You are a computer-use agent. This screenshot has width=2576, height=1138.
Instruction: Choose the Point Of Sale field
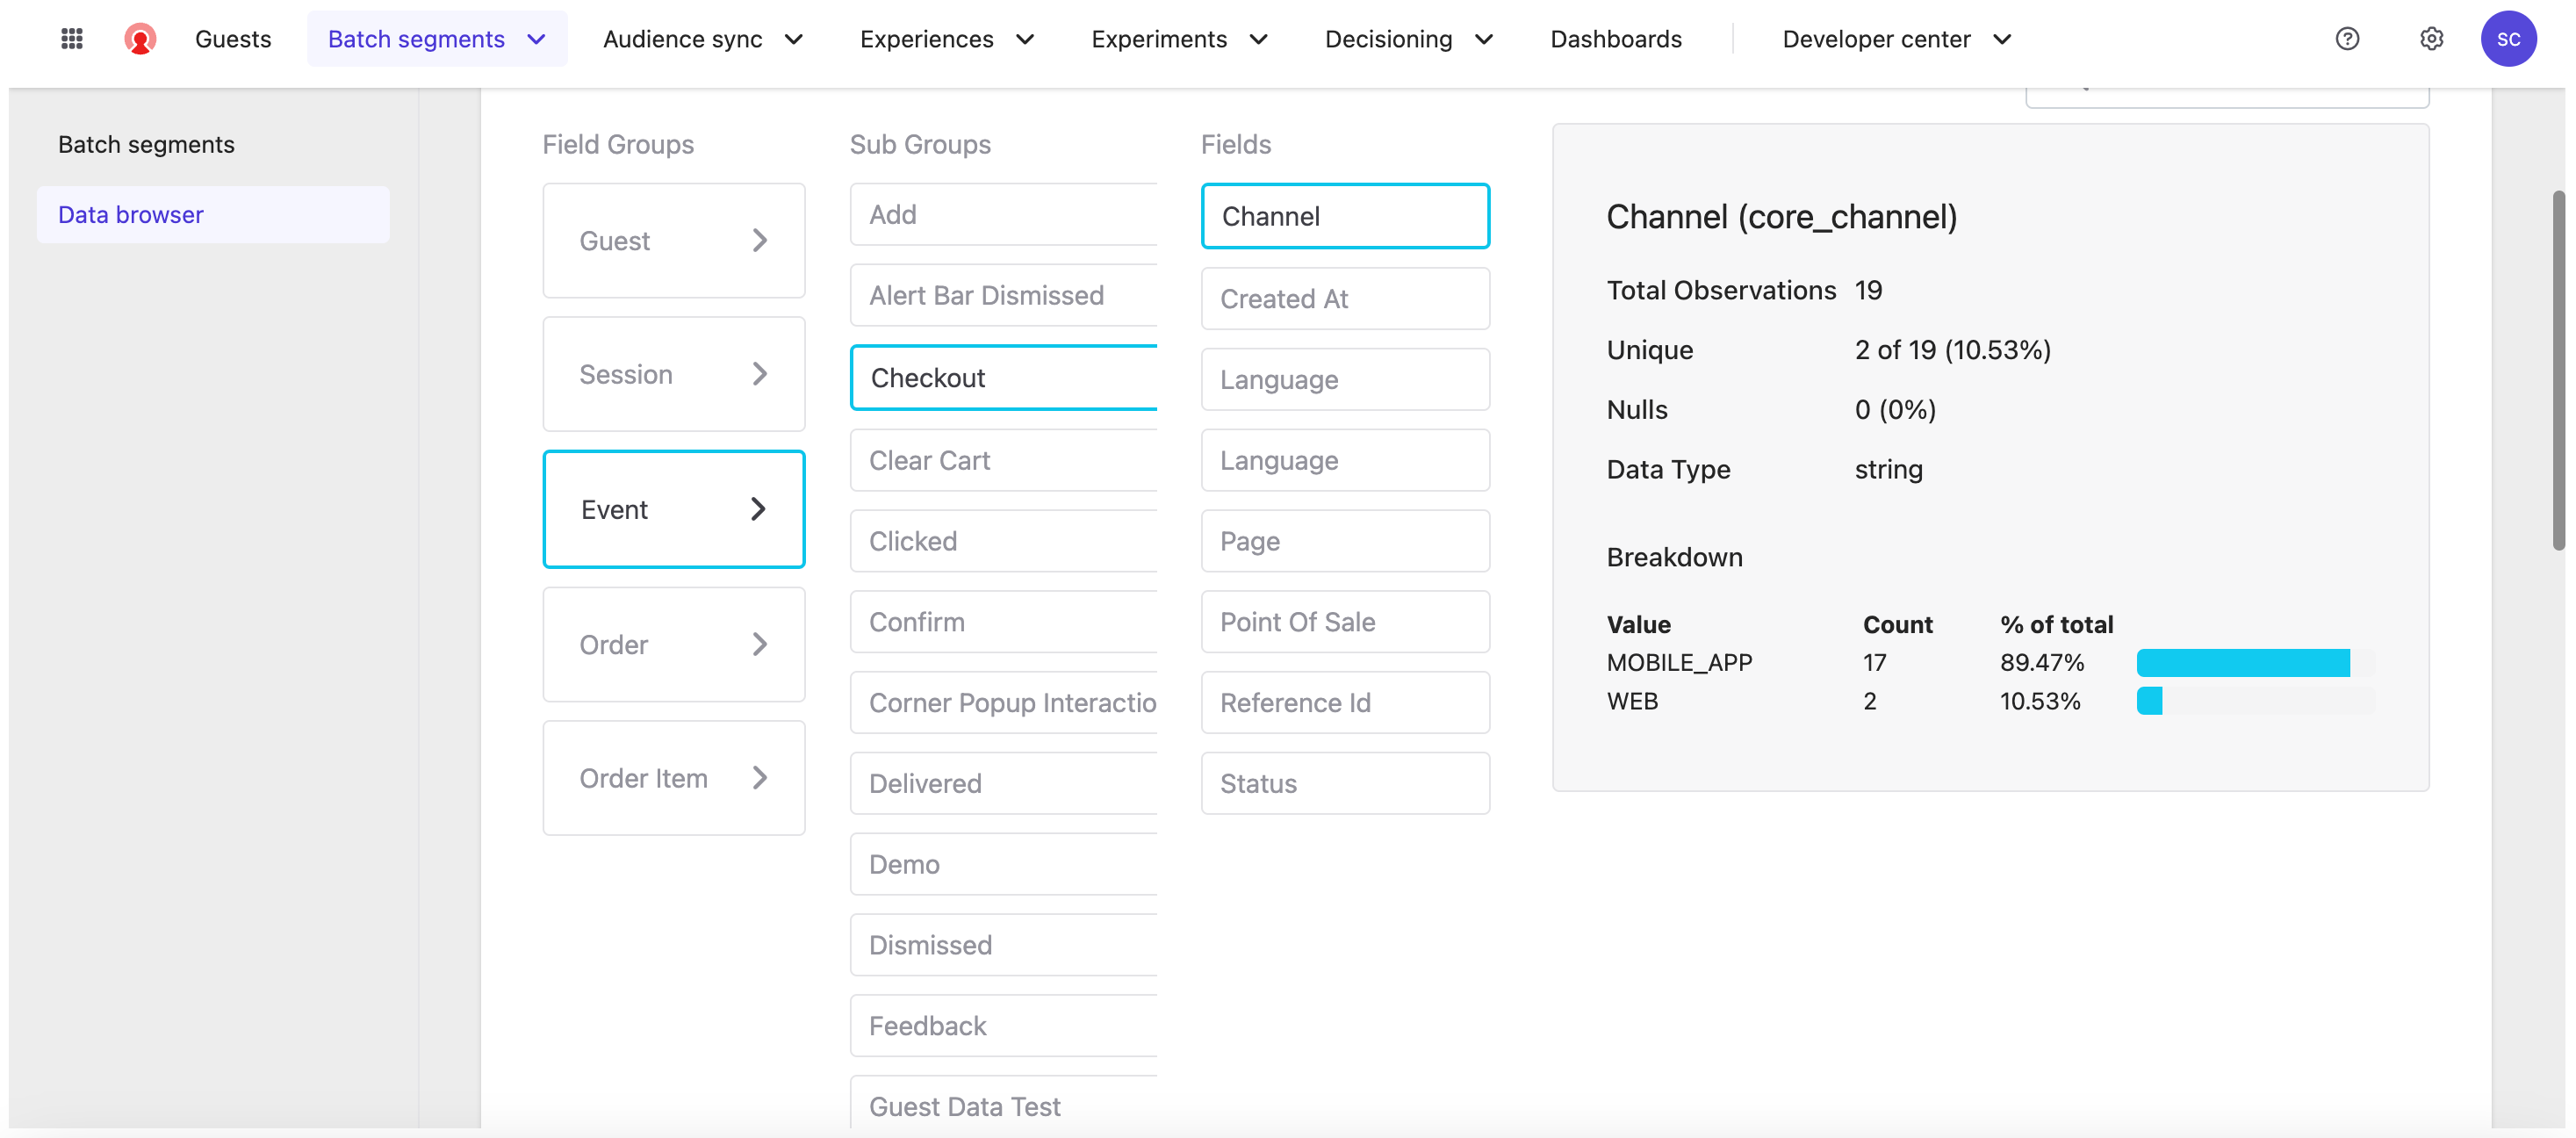1344,622
